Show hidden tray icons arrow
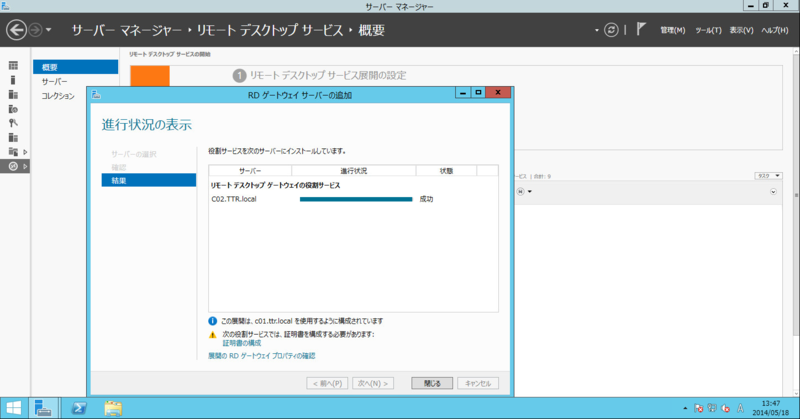Image resolution: width=800 pixels, height=419 pixels. 685,408
